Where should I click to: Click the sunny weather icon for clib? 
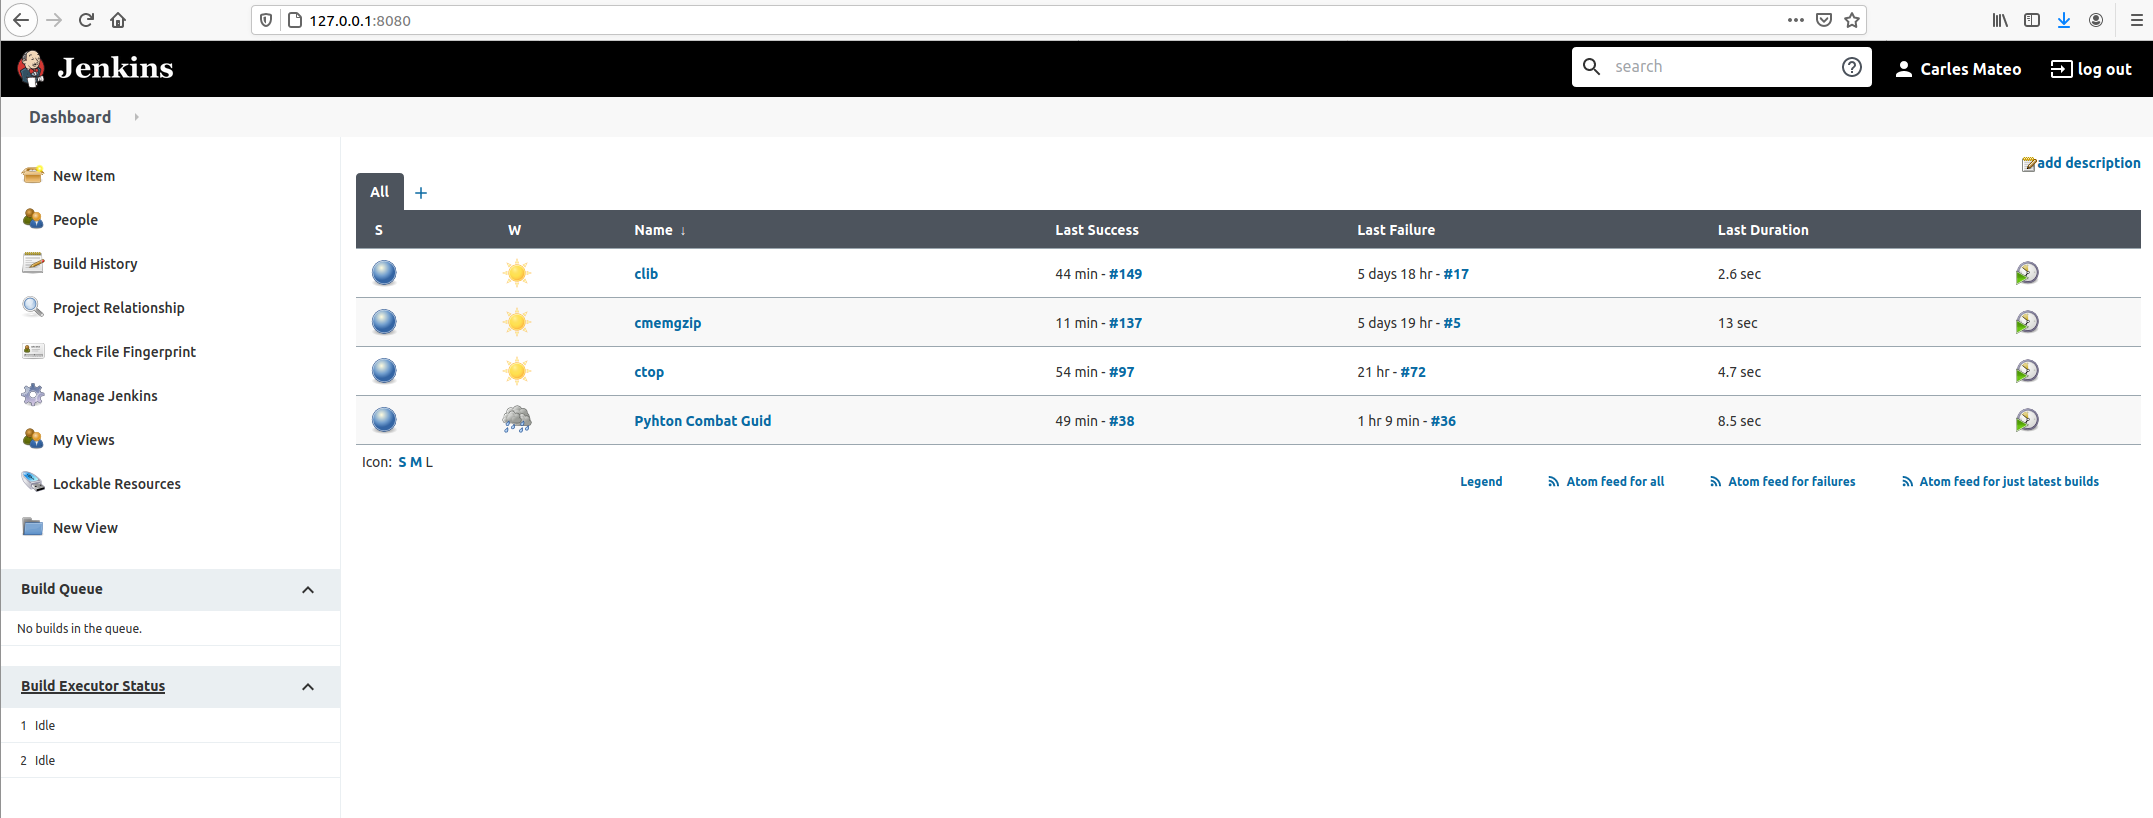coord(517,273)
